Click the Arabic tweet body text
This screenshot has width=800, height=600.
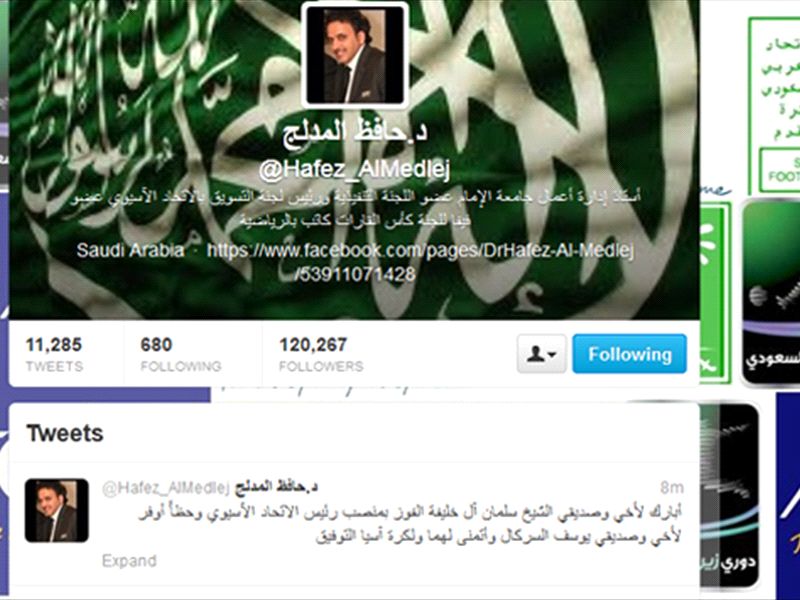click(x=410, y=524)
